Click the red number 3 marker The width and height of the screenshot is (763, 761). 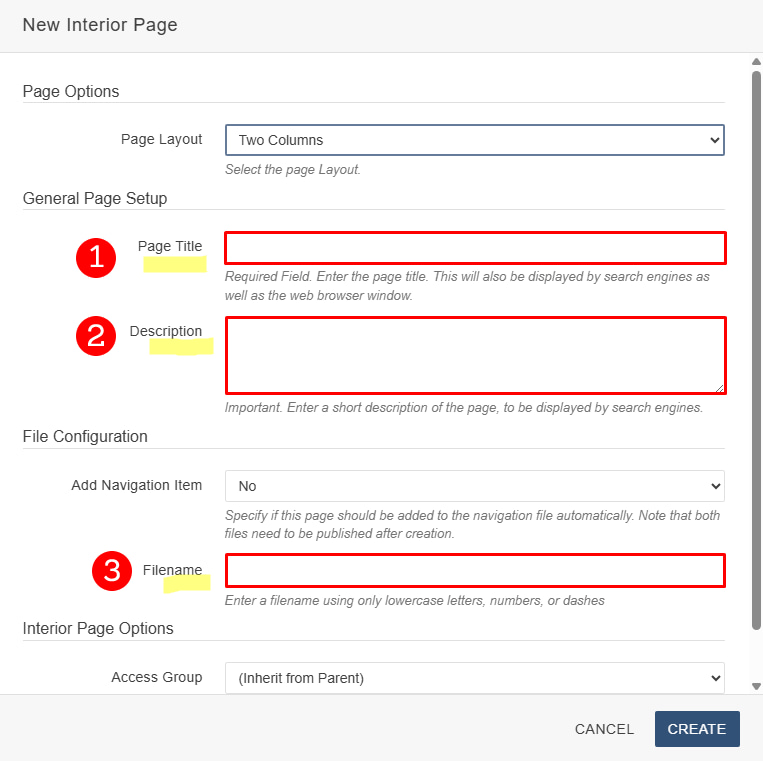[x=112, y=571]
